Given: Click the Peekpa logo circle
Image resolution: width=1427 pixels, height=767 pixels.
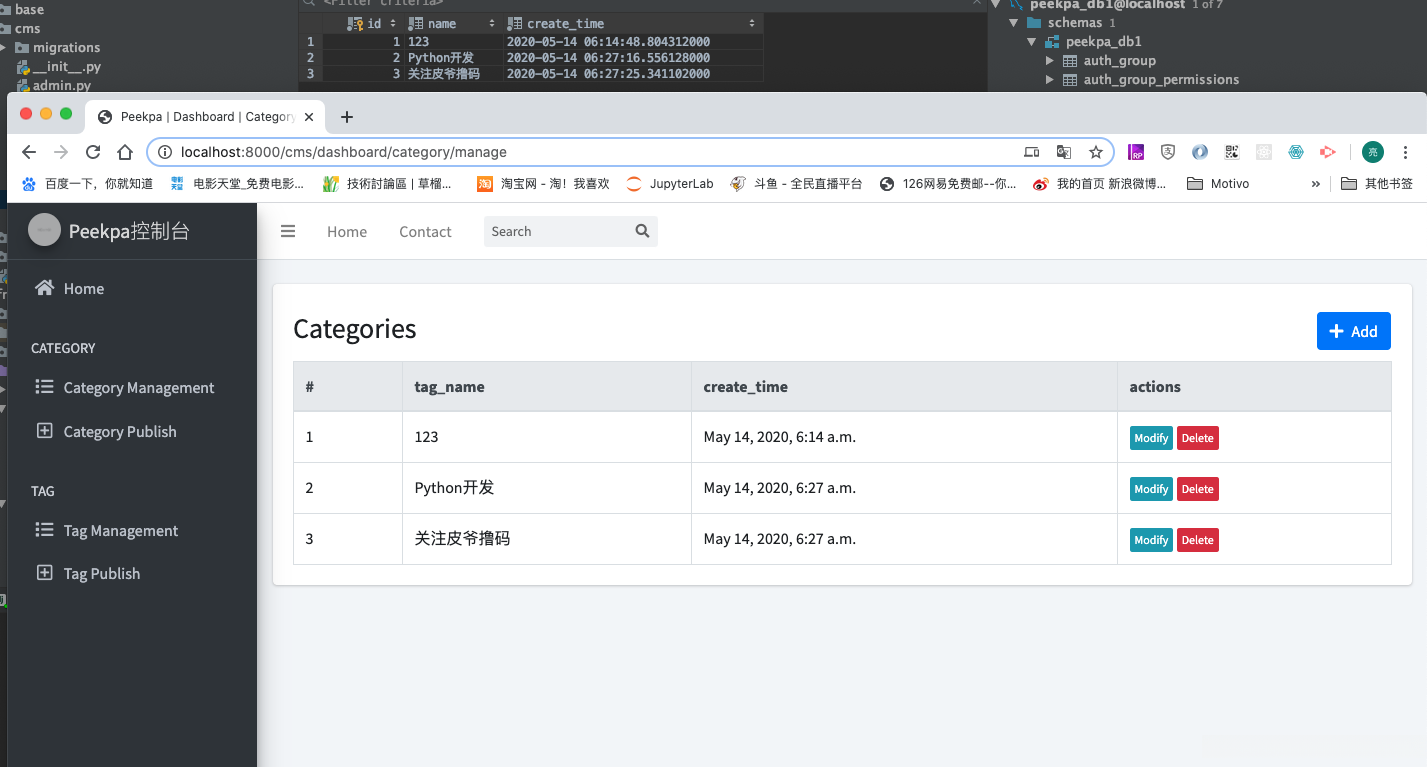Looking at the screenshot, I should (x=44, y=230).
